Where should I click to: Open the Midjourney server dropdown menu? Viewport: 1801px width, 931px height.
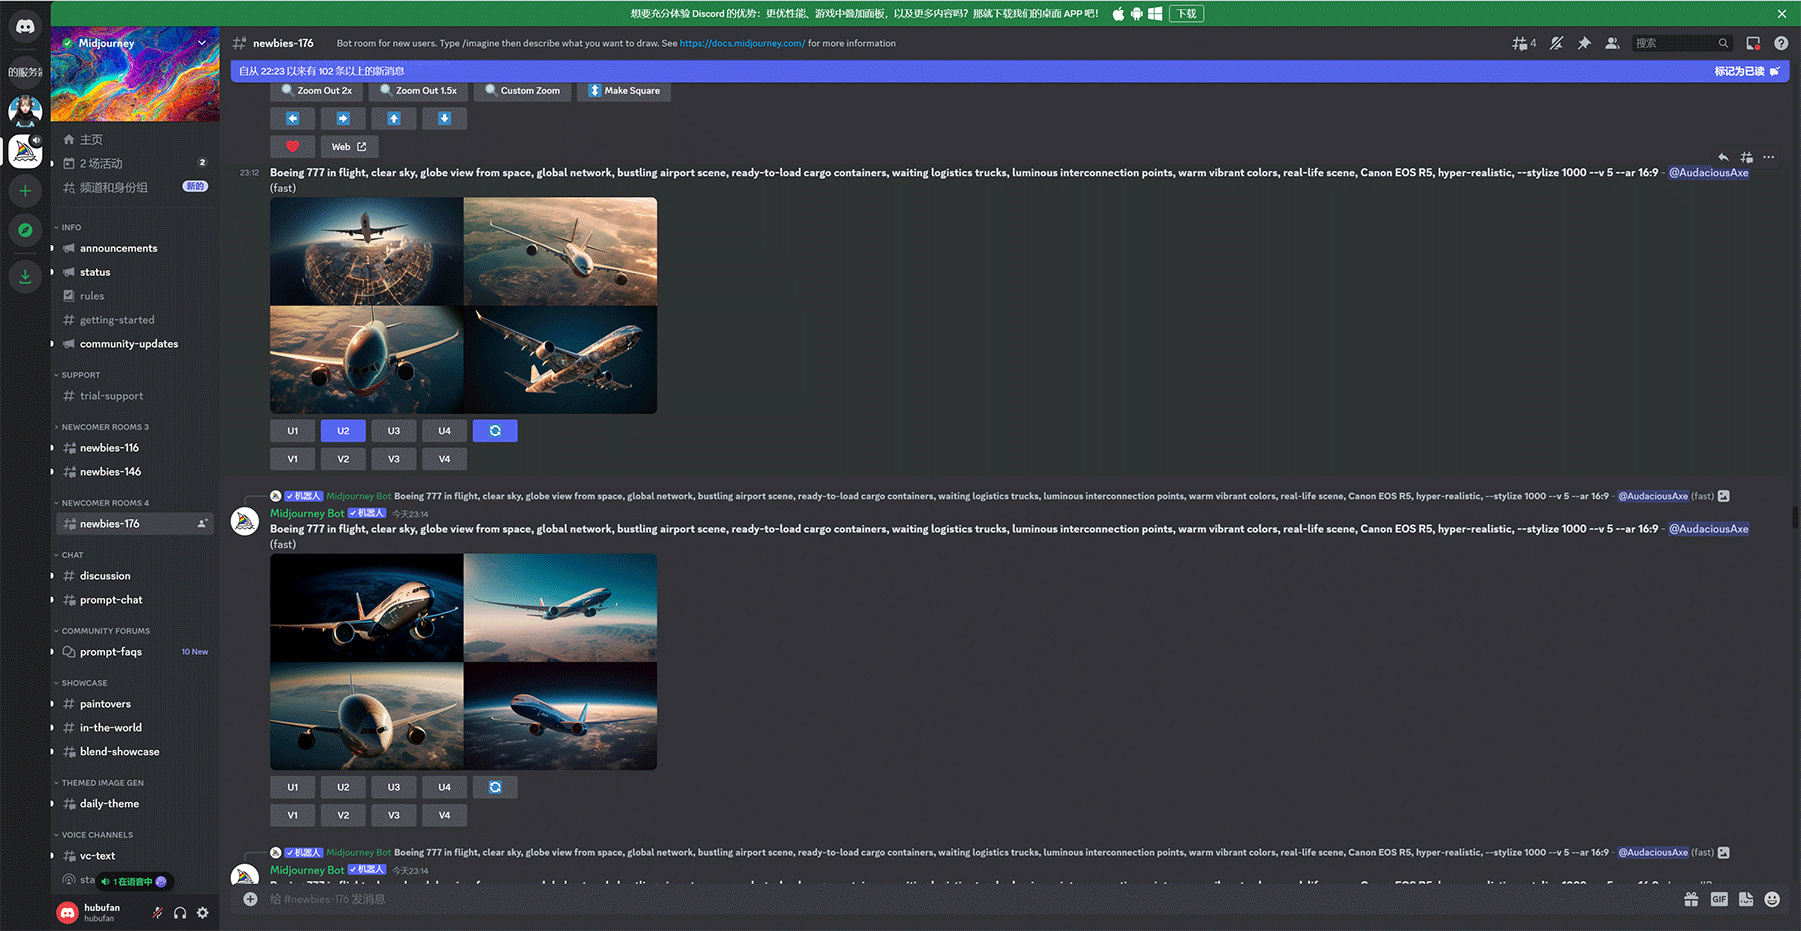pyautogui.click(x=202, y=43)
